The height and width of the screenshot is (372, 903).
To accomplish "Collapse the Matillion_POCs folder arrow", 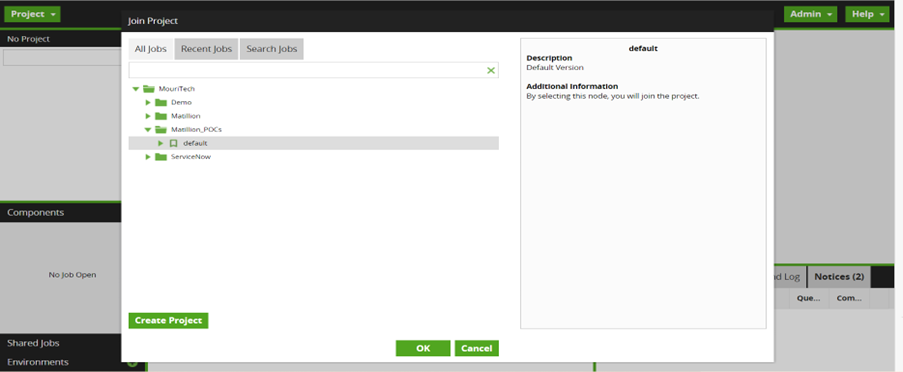I will 148,130.
